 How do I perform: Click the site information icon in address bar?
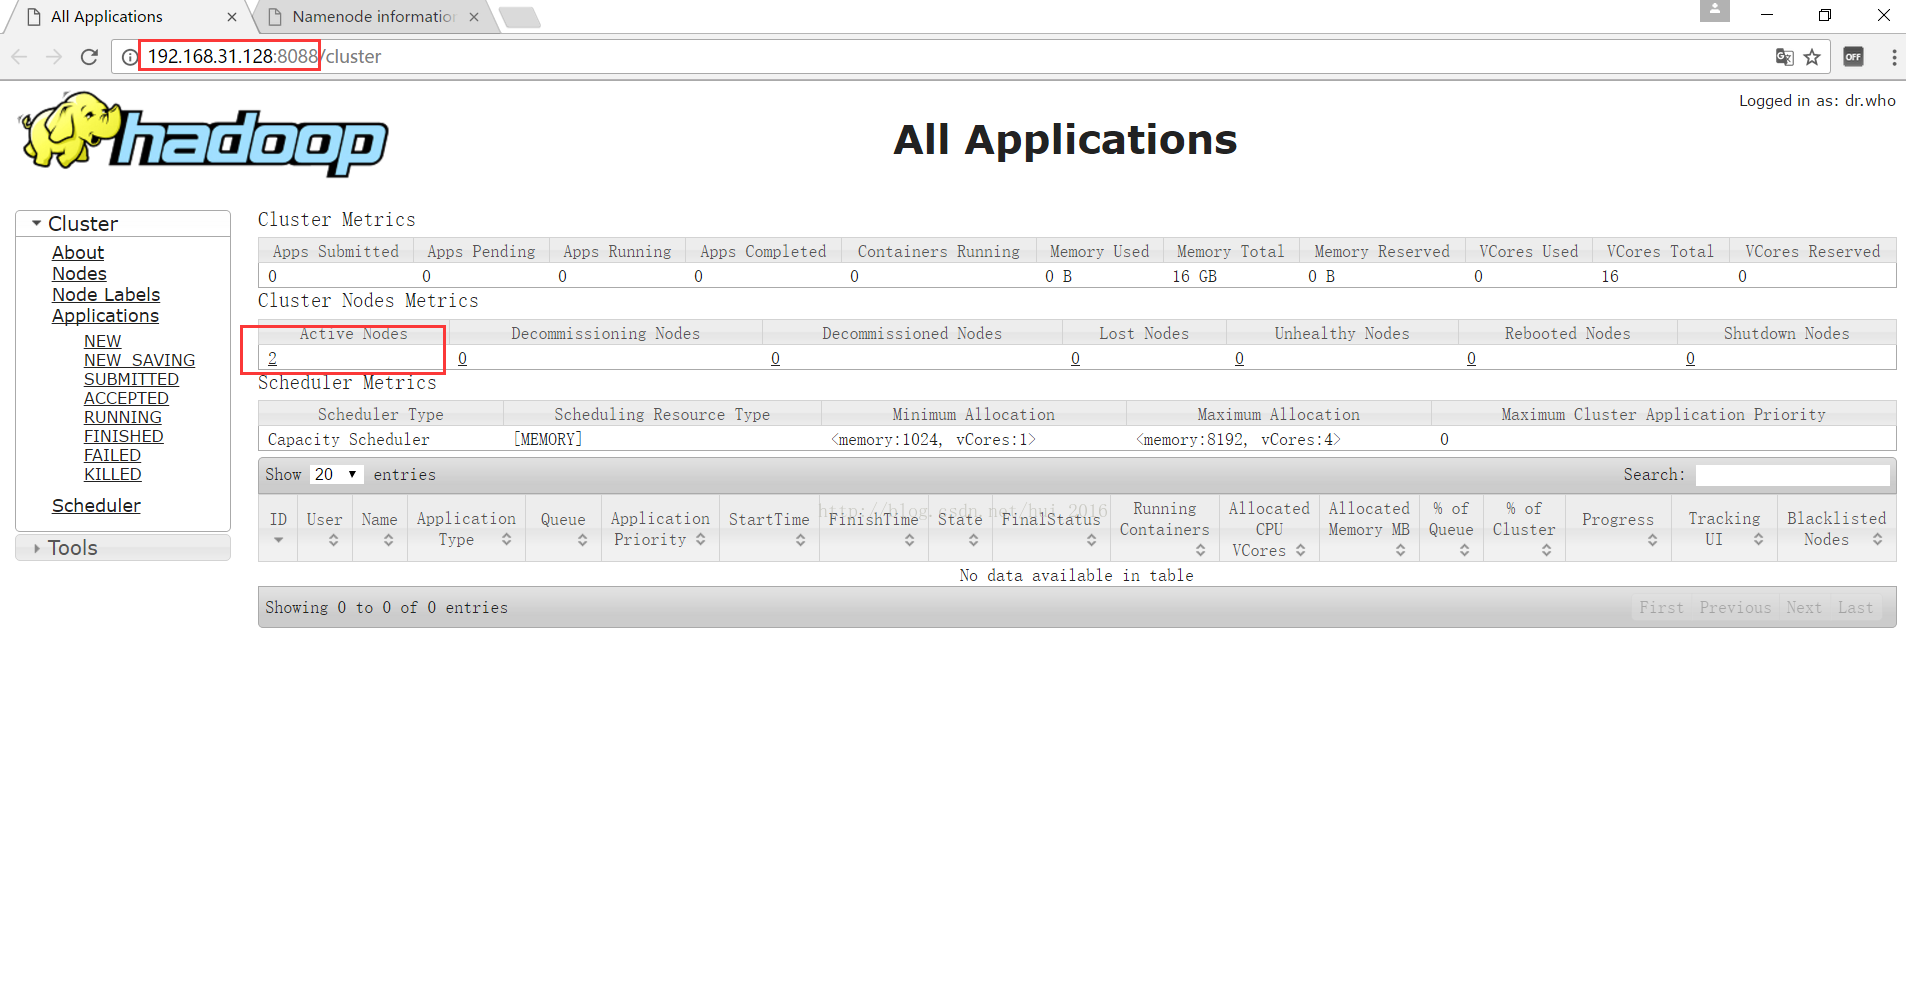click(x=129, y=57)
